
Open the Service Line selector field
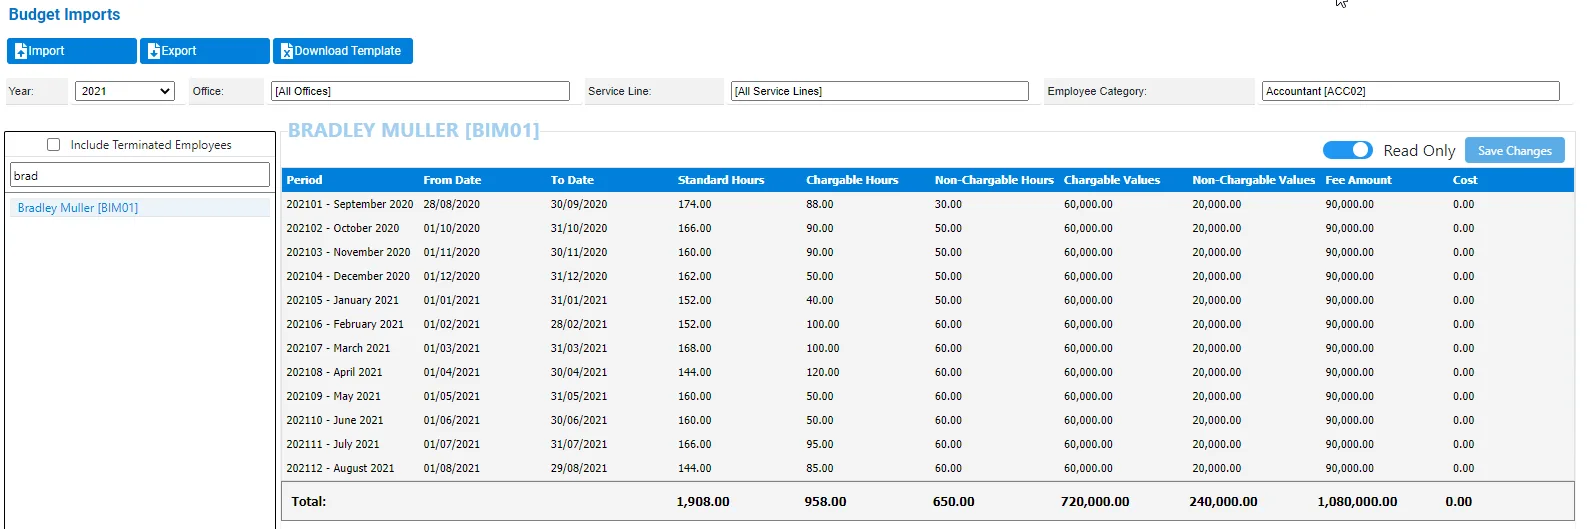(880, 91)
